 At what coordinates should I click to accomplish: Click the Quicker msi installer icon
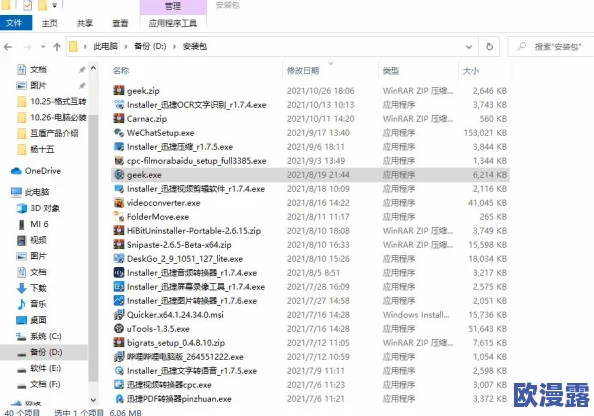tap(119, 315)
